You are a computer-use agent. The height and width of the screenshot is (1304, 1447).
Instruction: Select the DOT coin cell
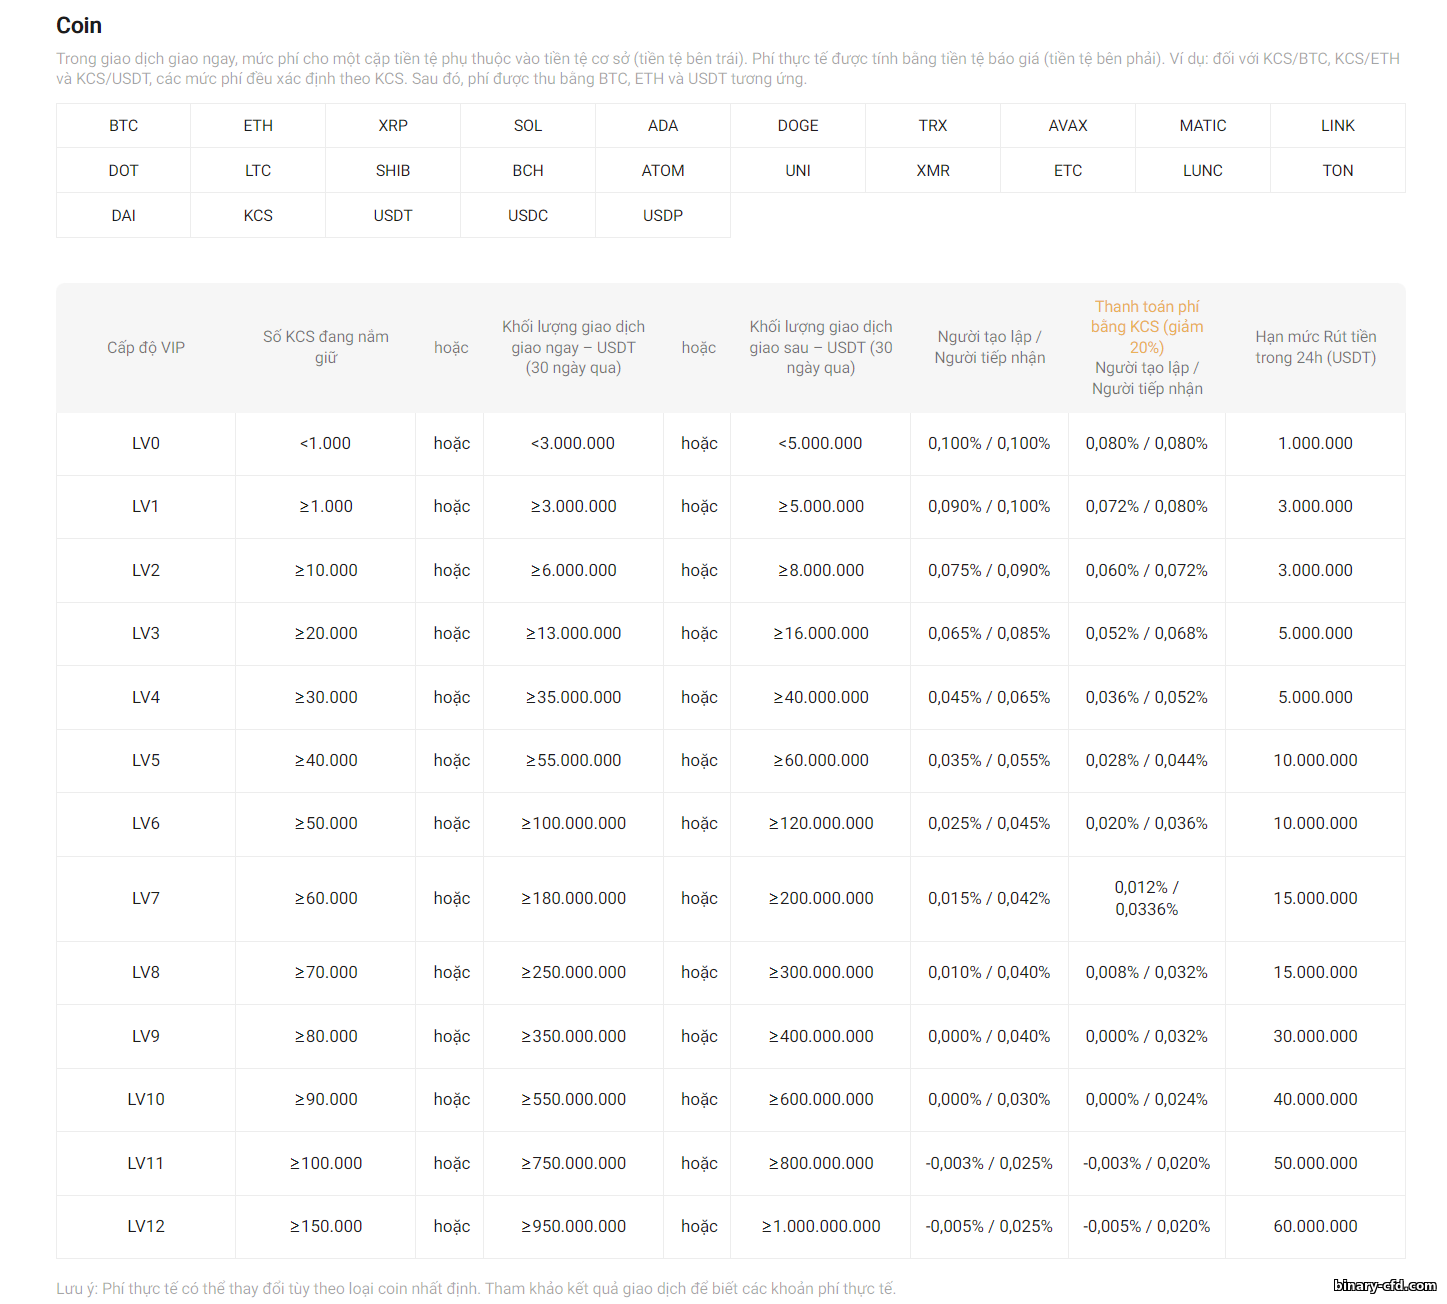[123, 171]
